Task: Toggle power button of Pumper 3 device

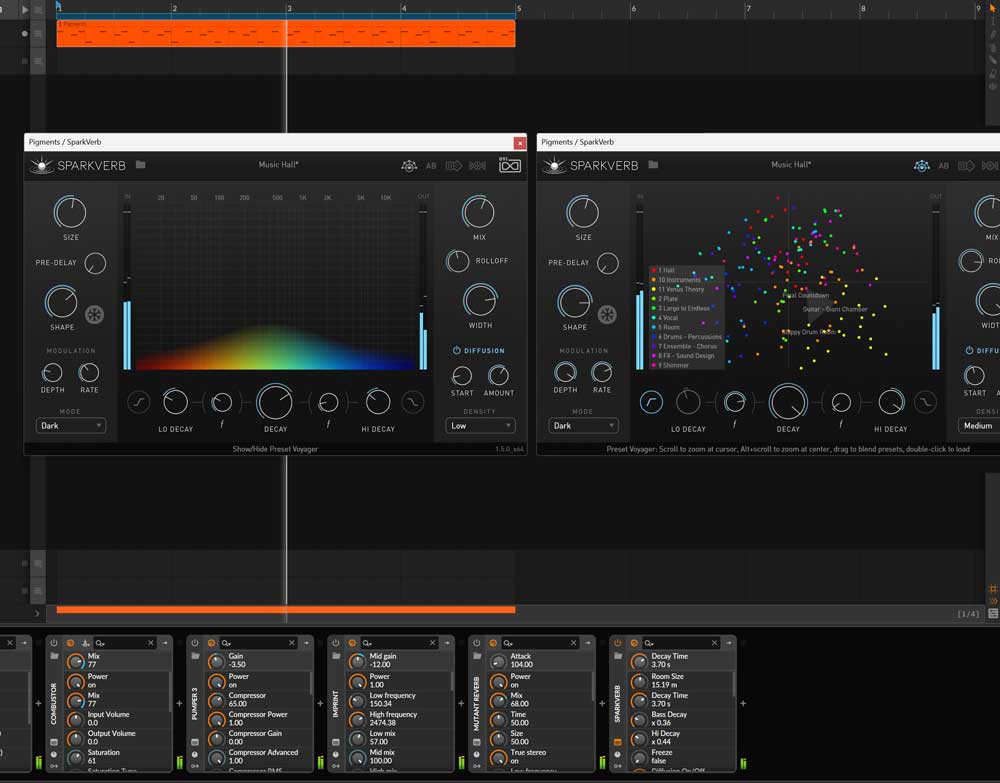Action: (195, 643)
